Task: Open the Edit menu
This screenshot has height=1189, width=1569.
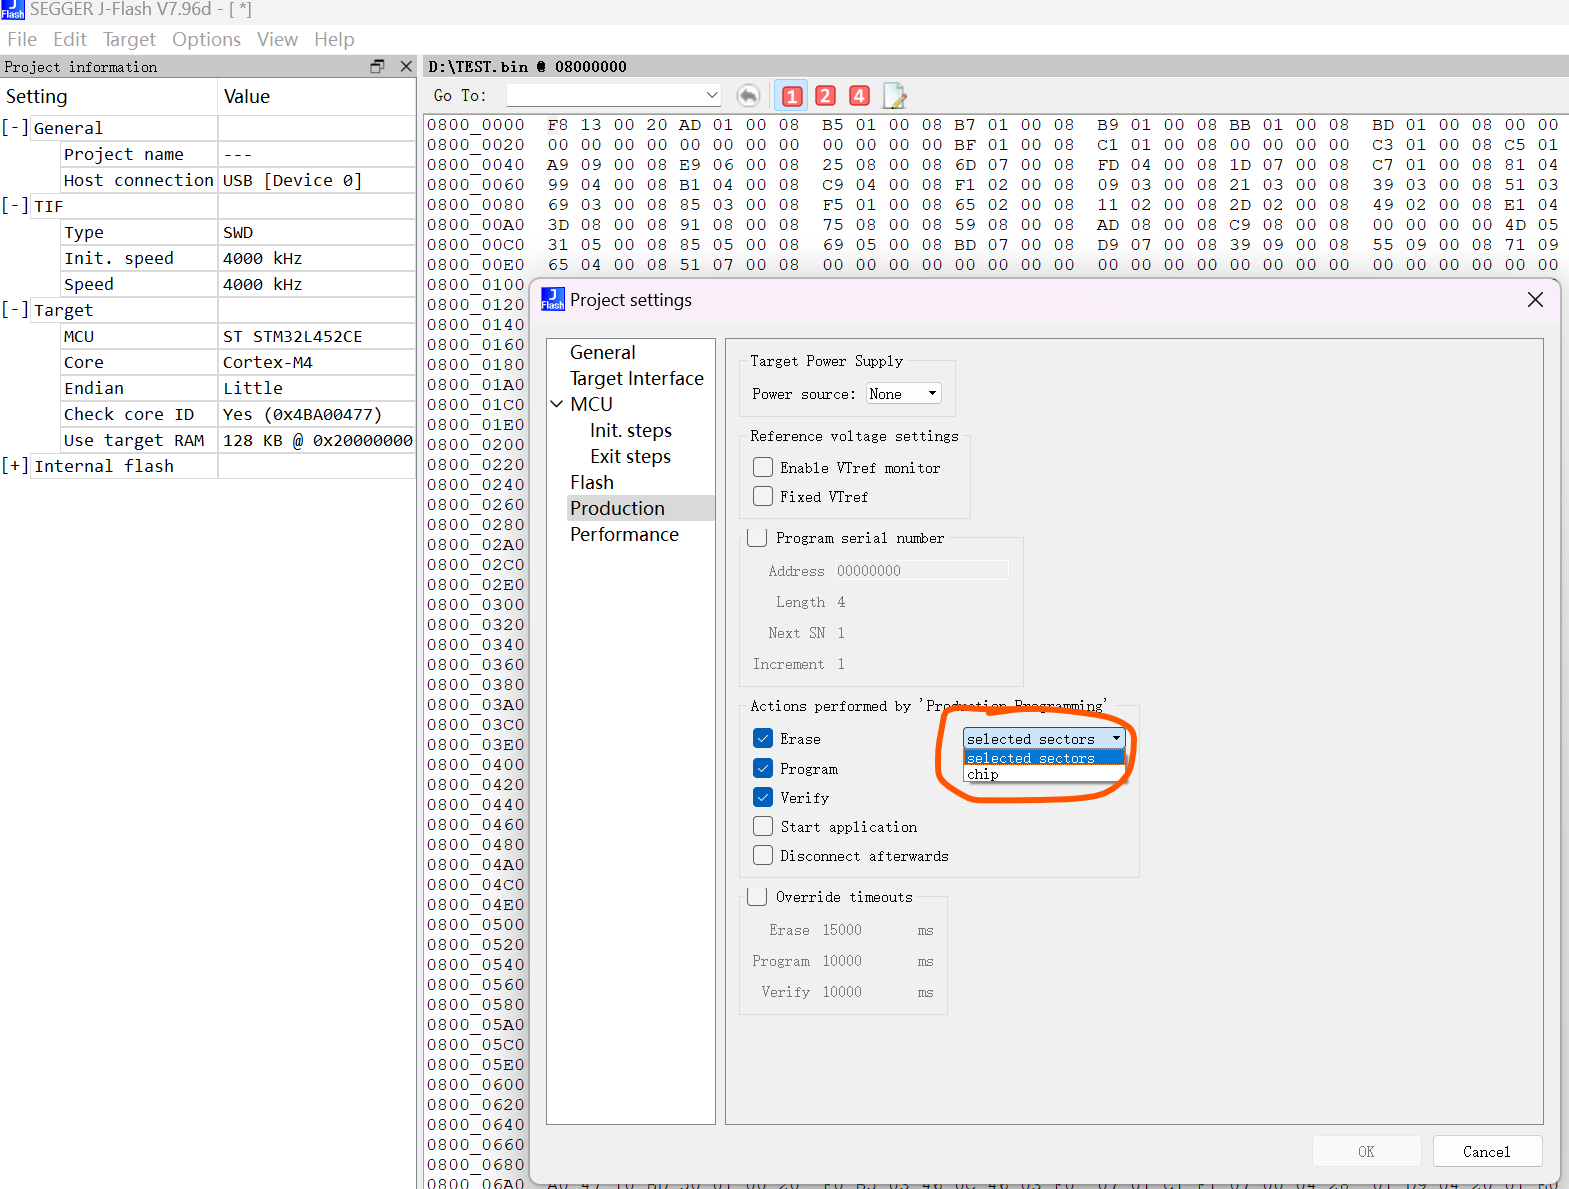Action: coord(70,39)
